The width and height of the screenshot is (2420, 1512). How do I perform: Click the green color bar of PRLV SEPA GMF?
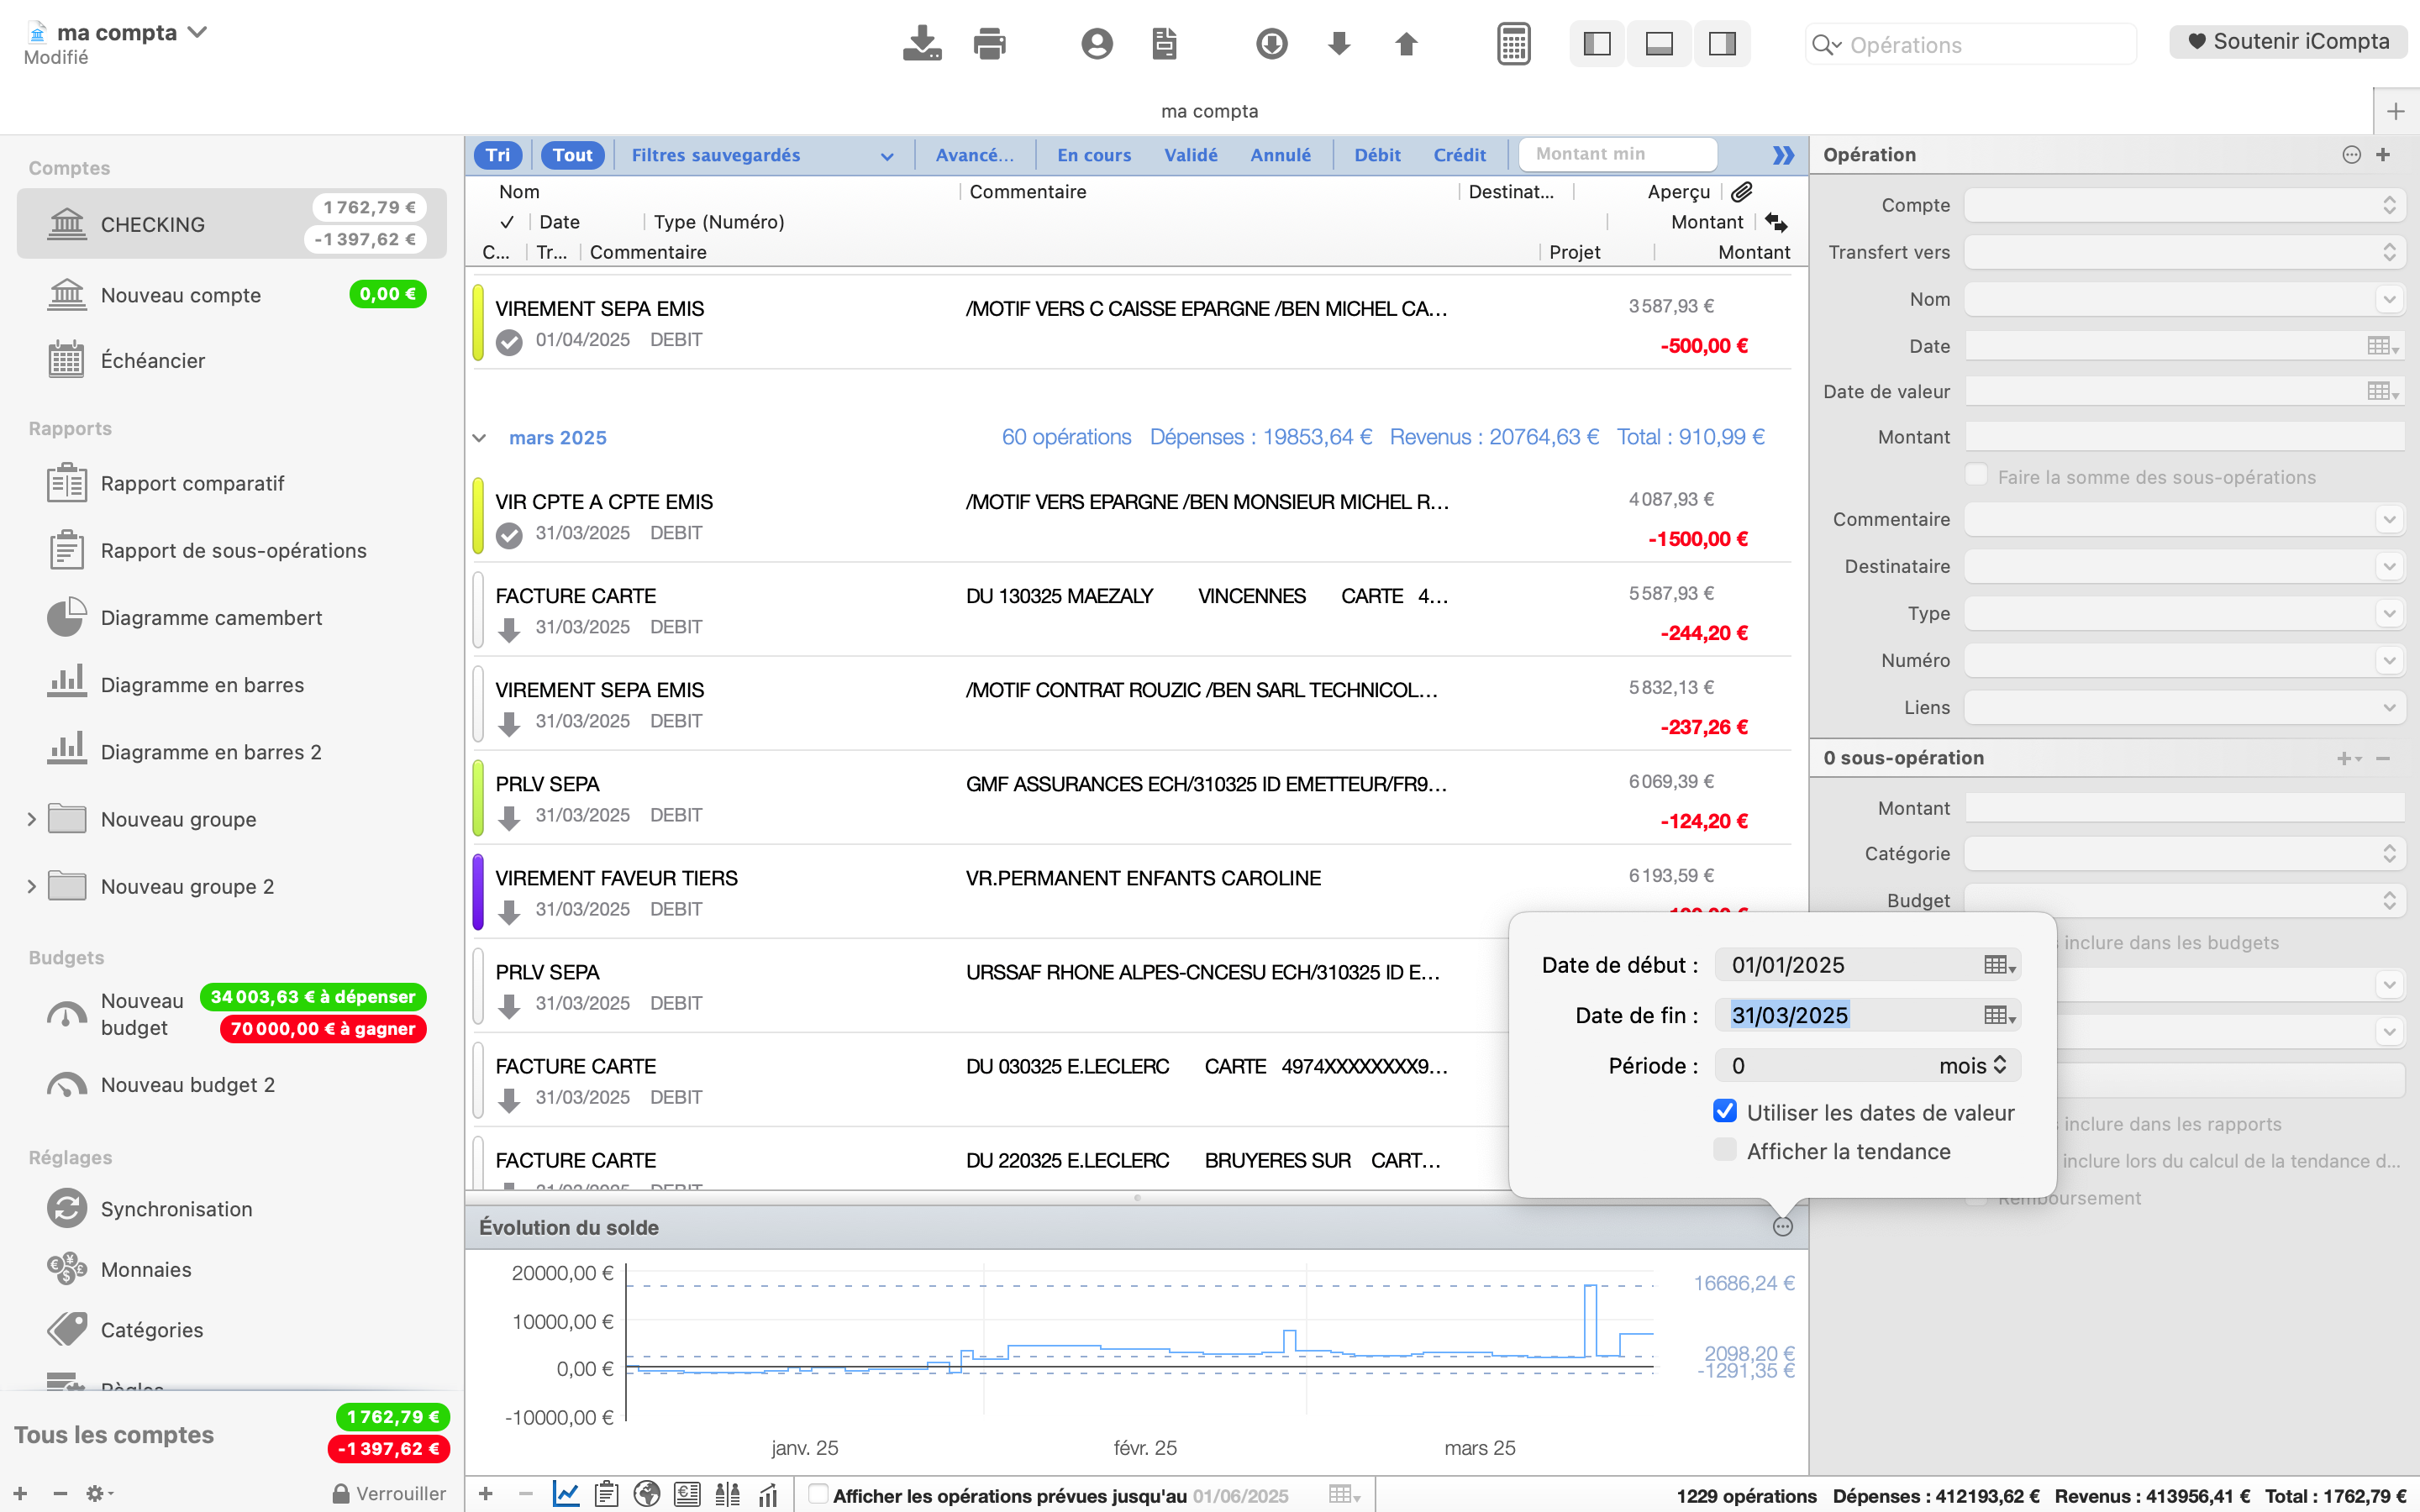478,797
